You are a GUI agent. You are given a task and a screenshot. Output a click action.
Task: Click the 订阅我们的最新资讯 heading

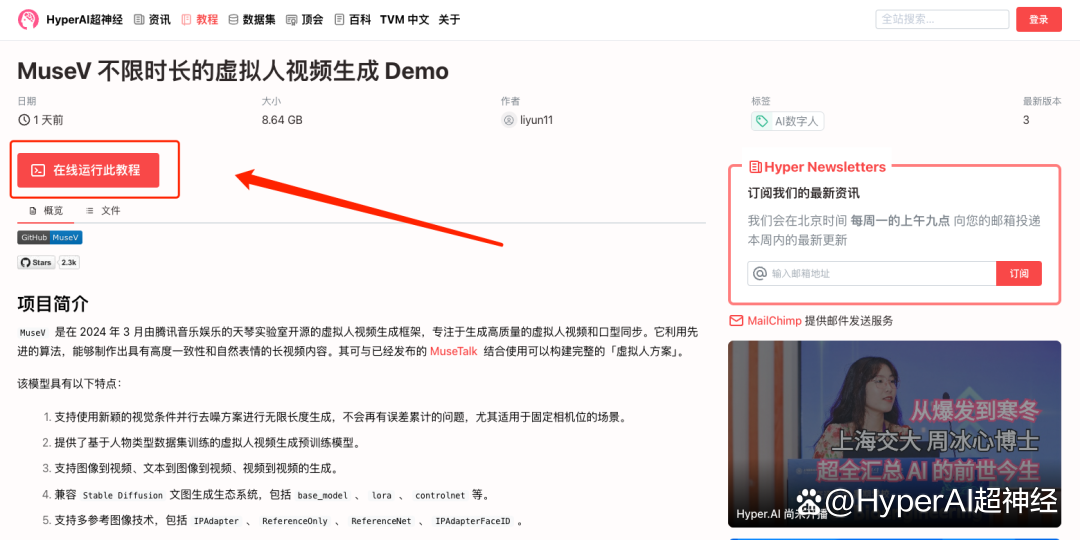(x=804, y=193)
